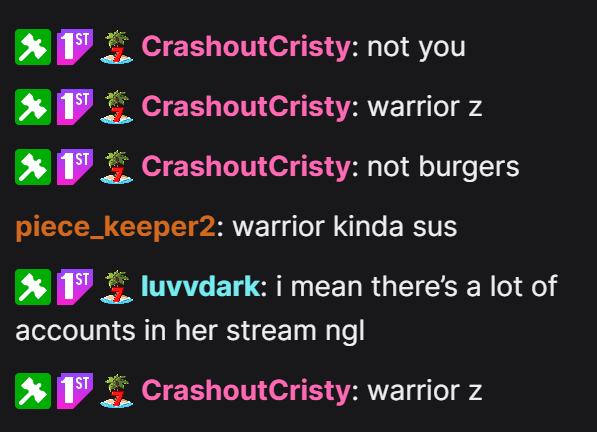Click moderator badge on last "warrior z" message
Screen dimensions: 597x432
33,391
